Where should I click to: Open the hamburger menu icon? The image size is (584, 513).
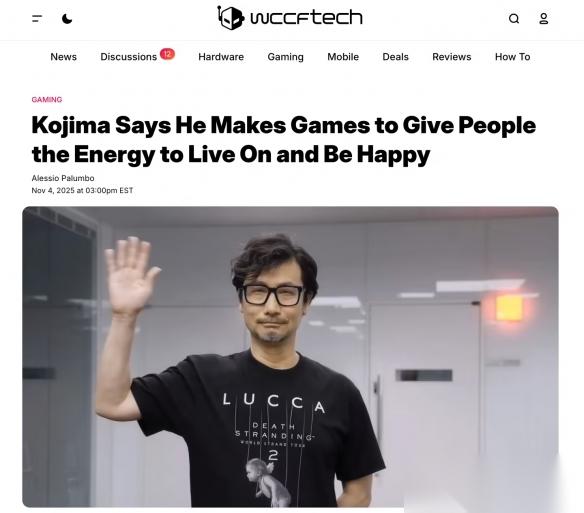point(37,18)
